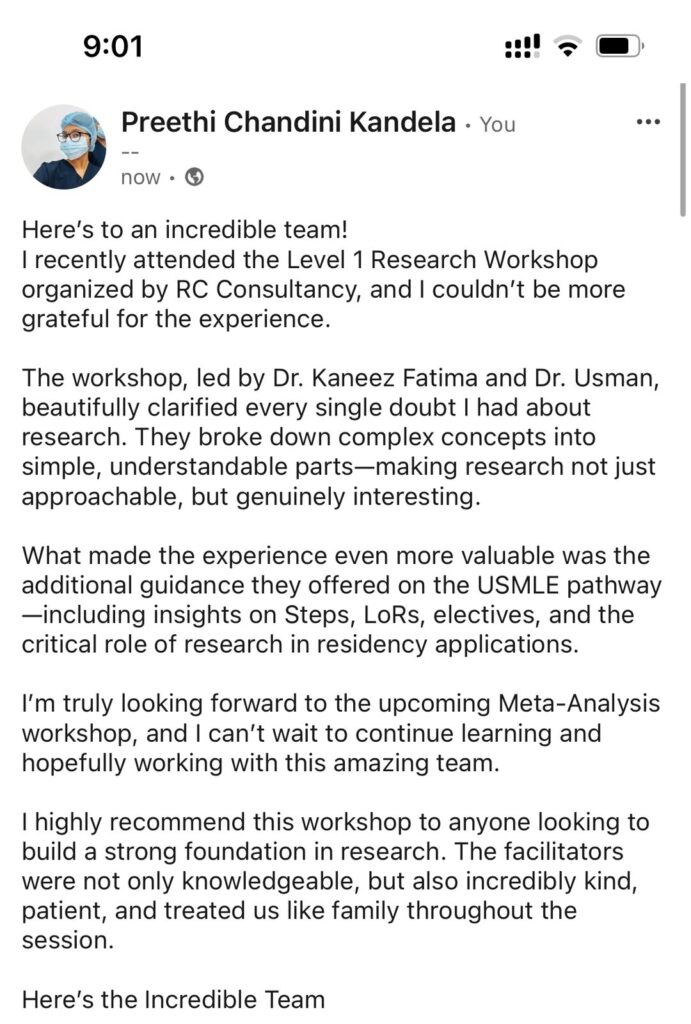Tap the cellular signal strength icon
691x1024 pixels.
tap(522, 46)
